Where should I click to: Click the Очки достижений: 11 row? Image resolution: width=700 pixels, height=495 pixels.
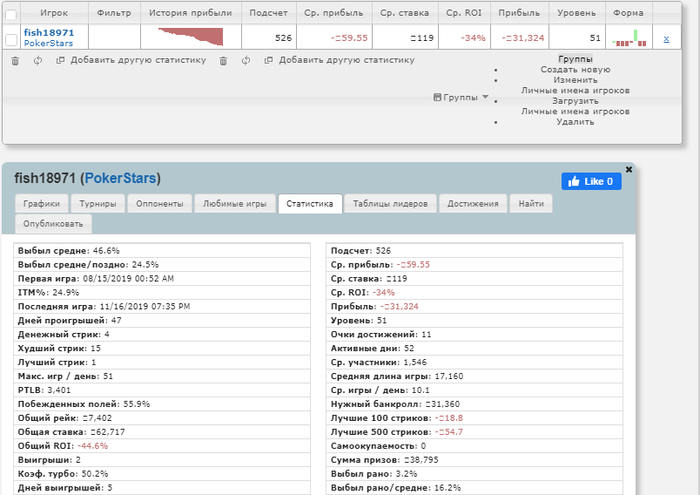point(475,334)
